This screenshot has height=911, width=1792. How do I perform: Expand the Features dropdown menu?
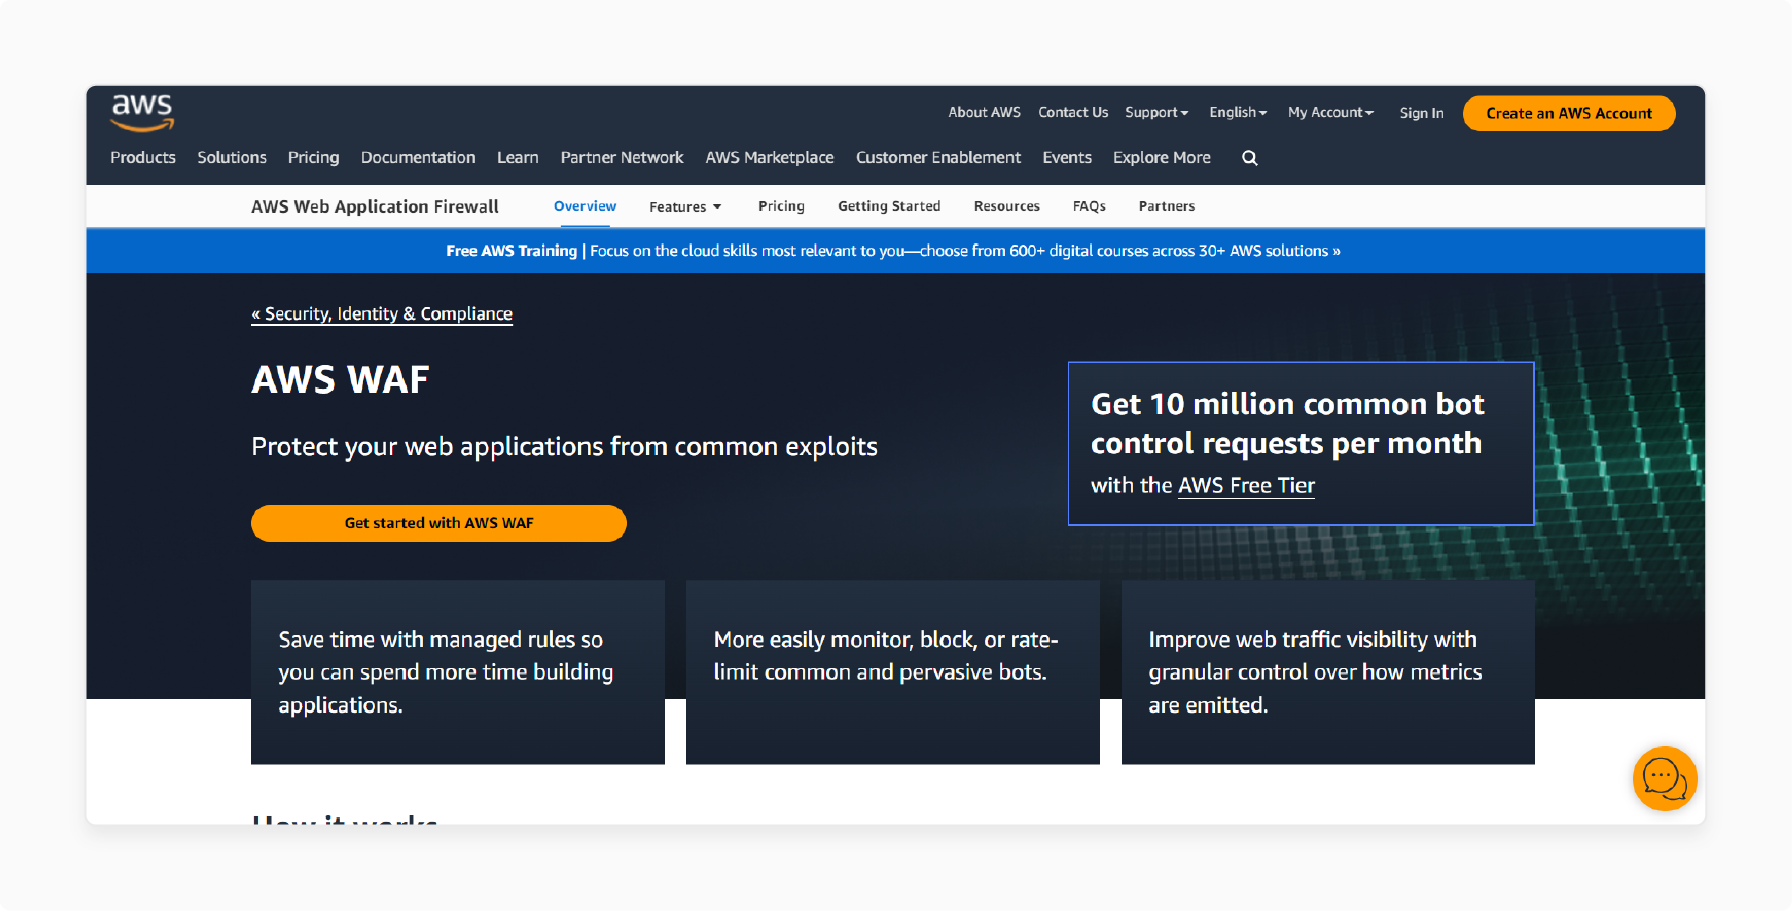click(685, 207)
